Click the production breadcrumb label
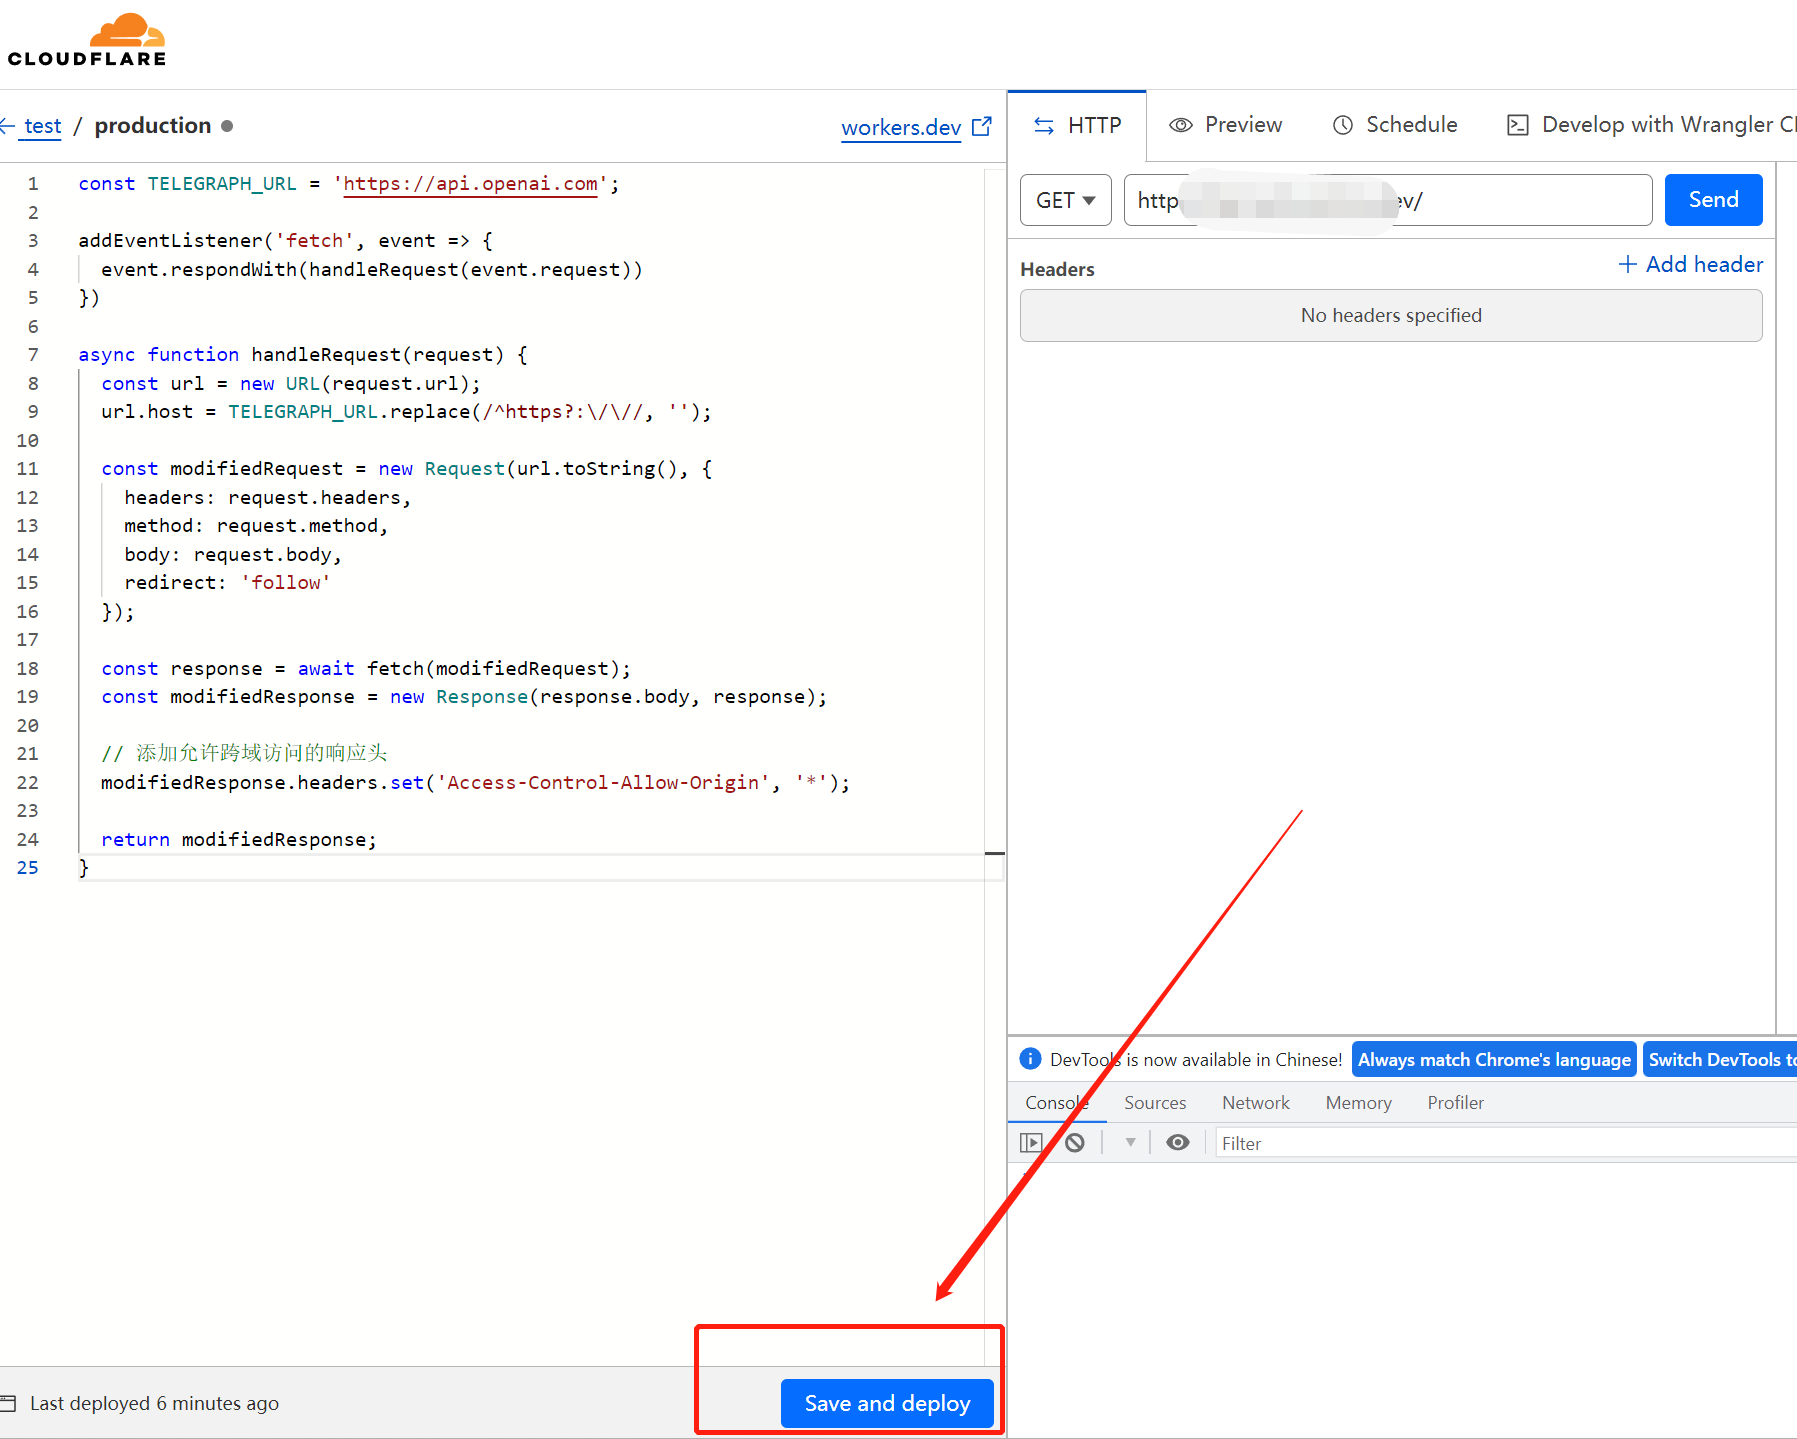This screenshot has width=1797, height=1439. [x=153, y=126]
